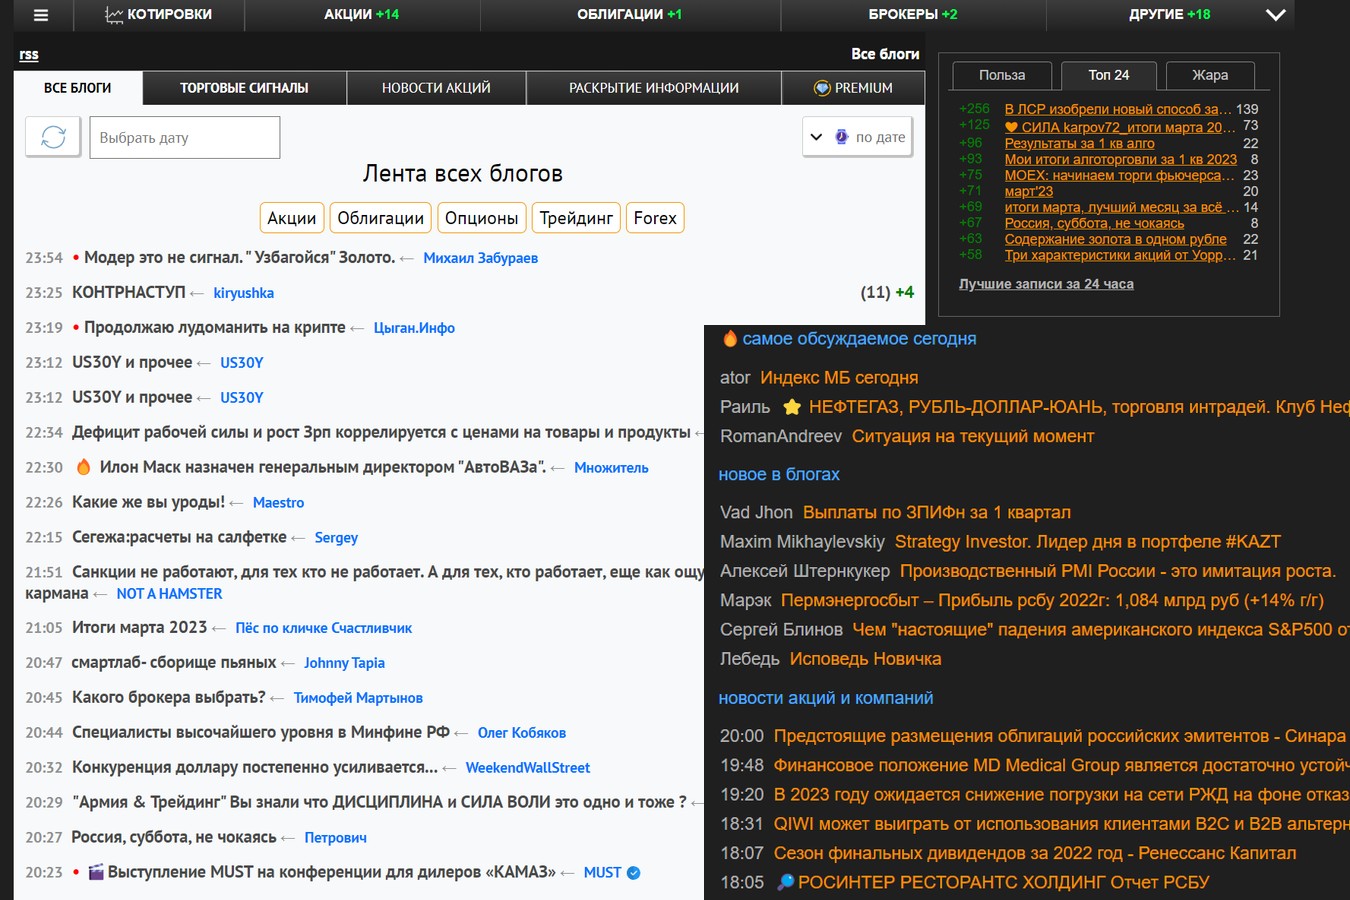
Task: Open the АКЦИИ +14 menu
Action: [361, 15]
